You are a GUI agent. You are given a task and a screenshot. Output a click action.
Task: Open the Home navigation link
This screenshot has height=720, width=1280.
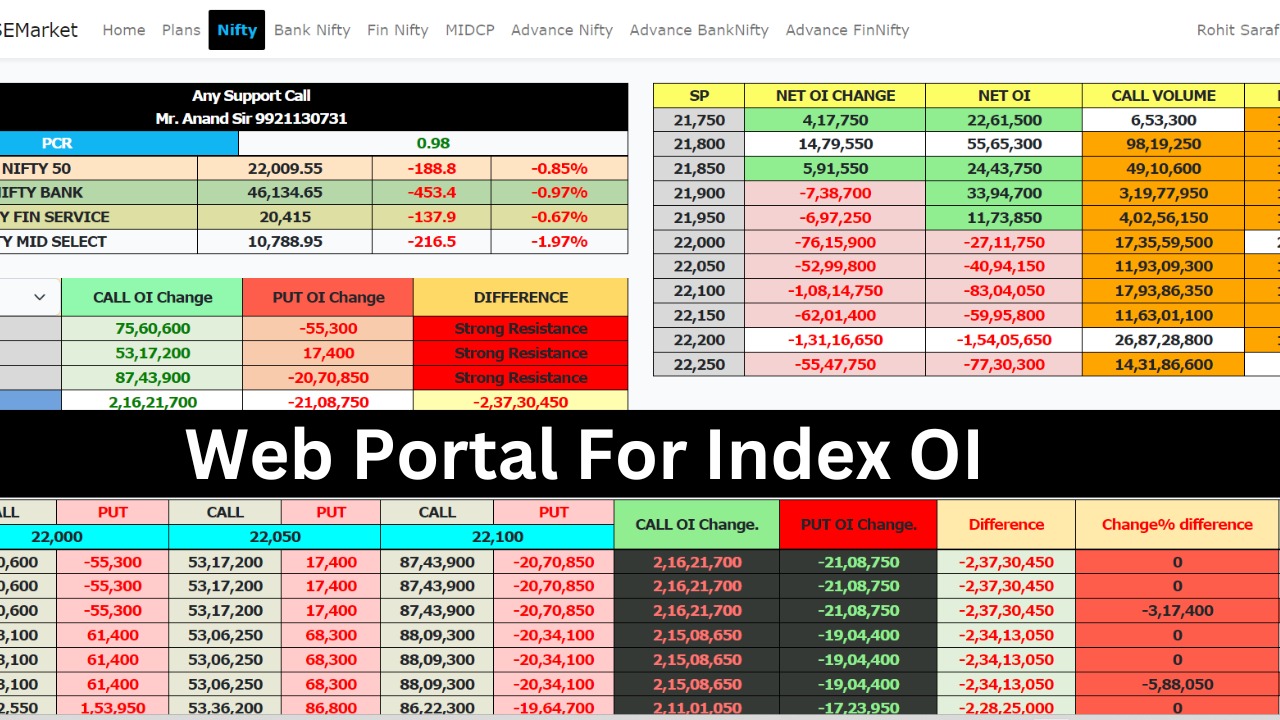point(123,30)
